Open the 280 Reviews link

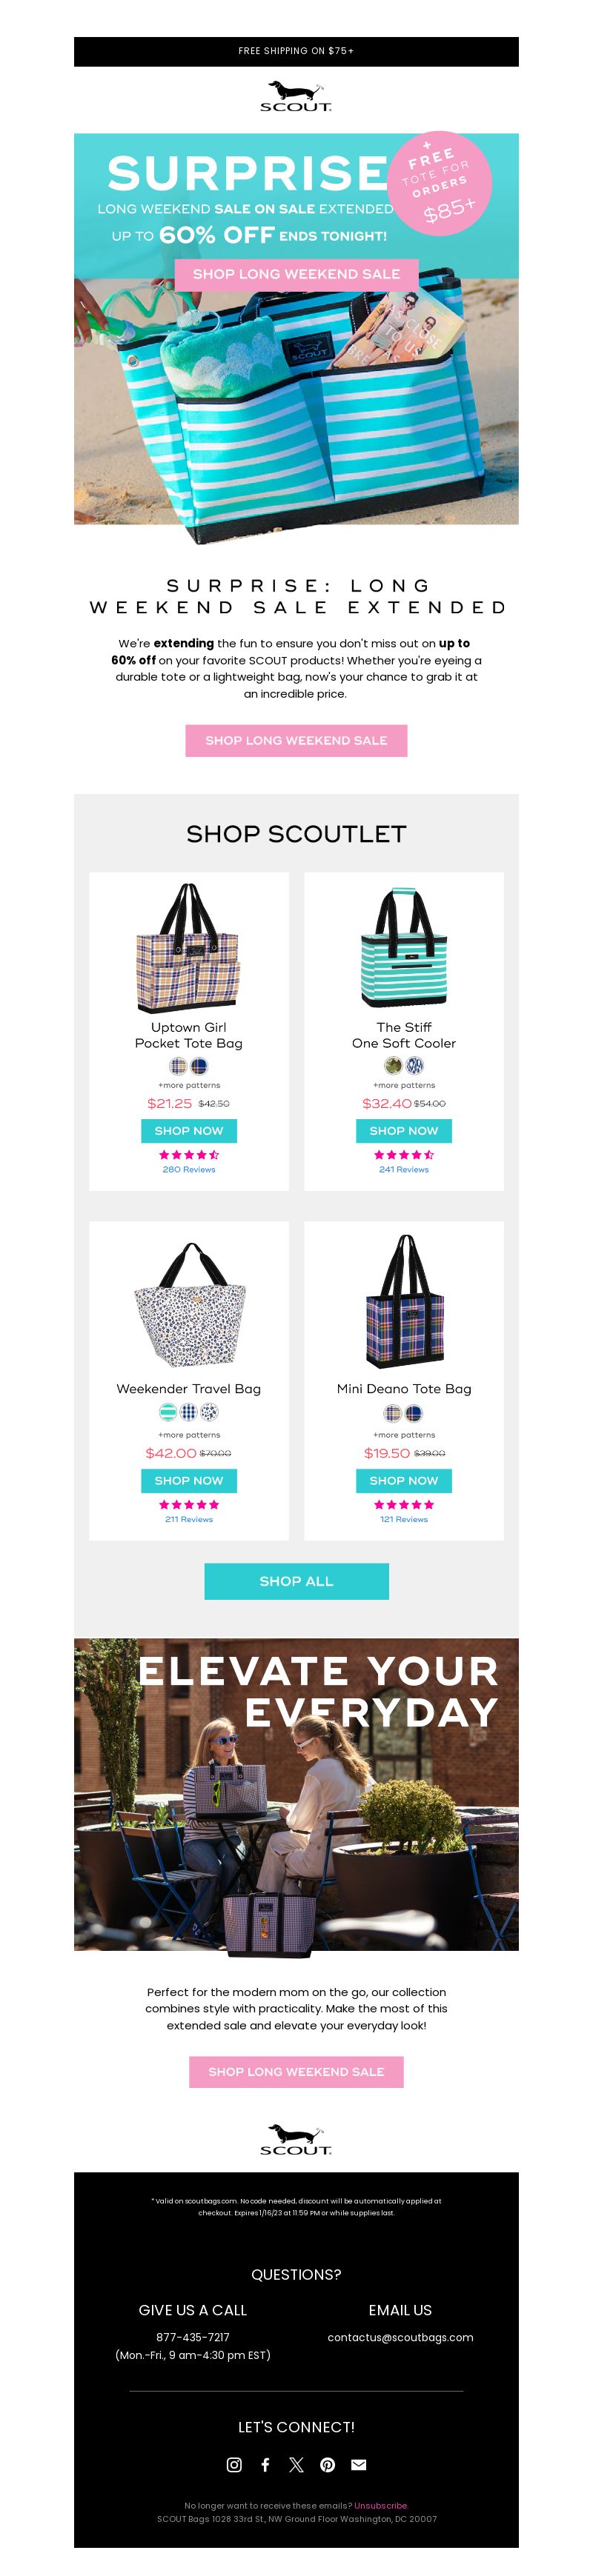pyautogui.click(x=189, y=1168)
